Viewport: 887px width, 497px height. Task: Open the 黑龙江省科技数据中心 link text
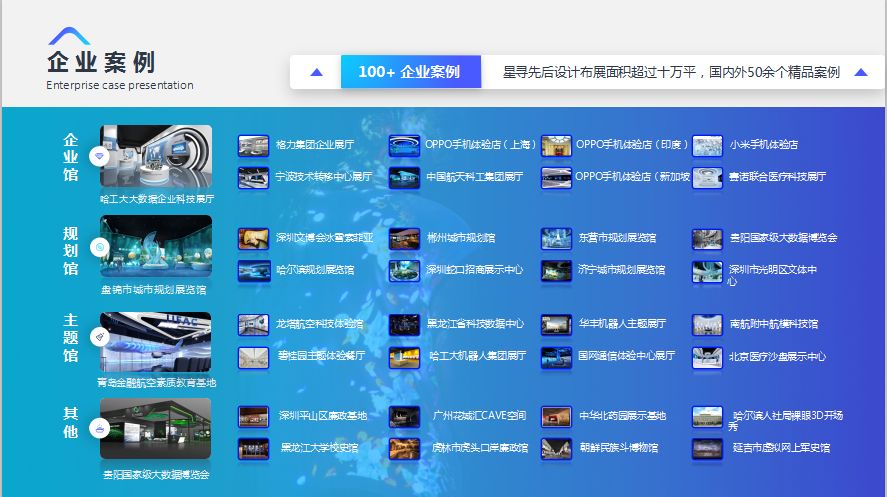pos(475,324)
